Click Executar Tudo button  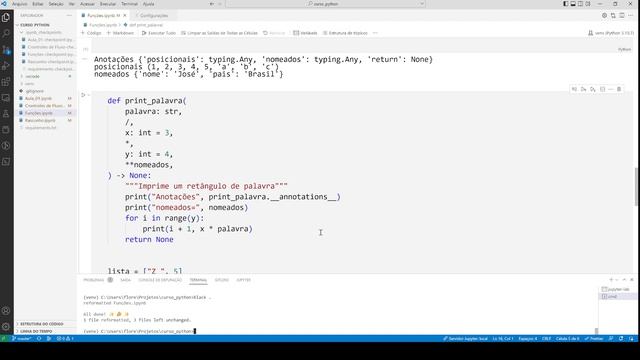(x=158, y=33)
